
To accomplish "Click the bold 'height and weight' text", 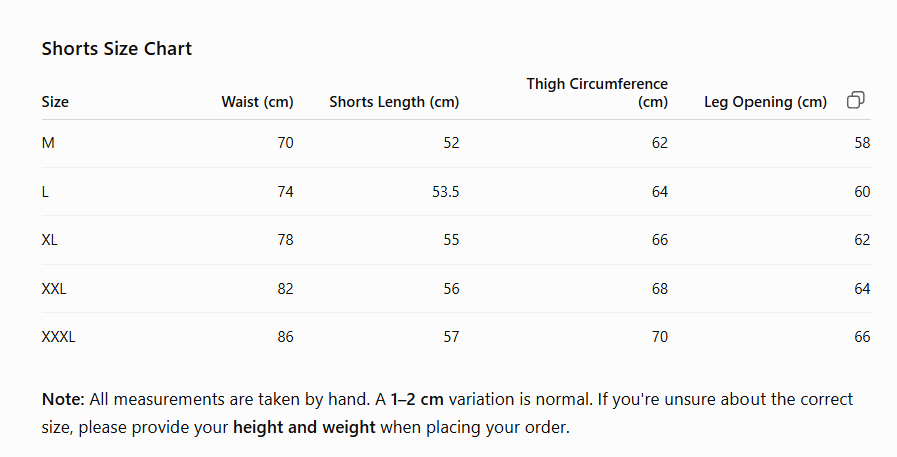I will click(x=304, y=427).
